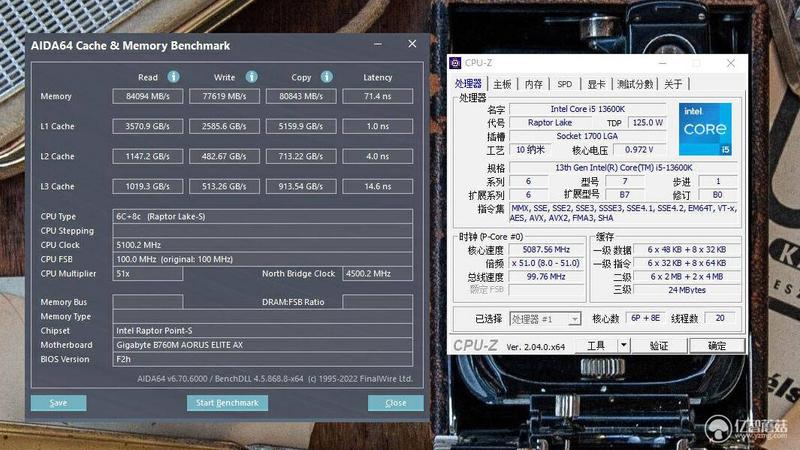Click L3 Cache Read value 1019.3 GB/s

pos(147,186)
